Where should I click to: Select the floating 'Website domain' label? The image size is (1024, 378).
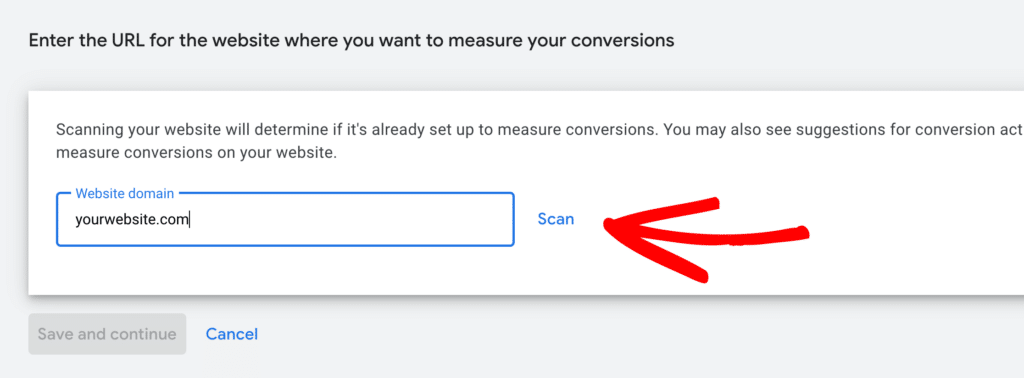click(125, 193)
